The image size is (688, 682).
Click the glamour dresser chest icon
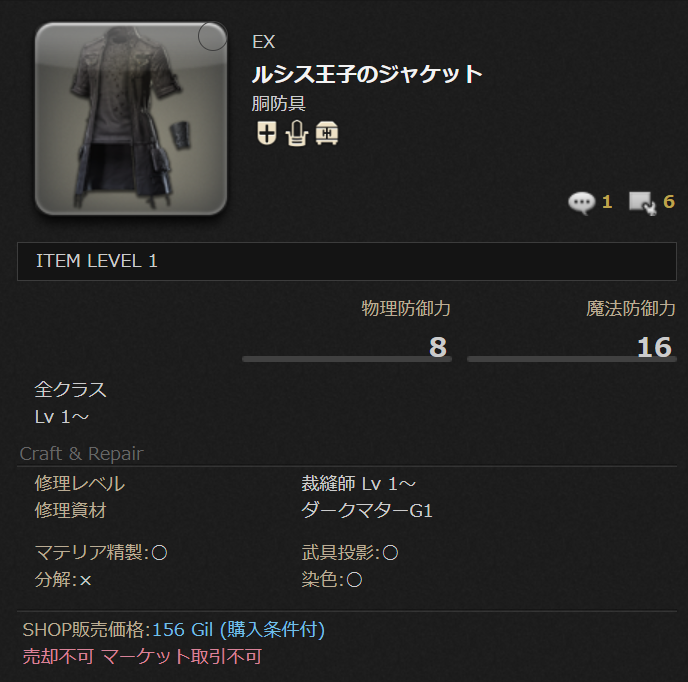pyautogui.click(x=327, y=133)
